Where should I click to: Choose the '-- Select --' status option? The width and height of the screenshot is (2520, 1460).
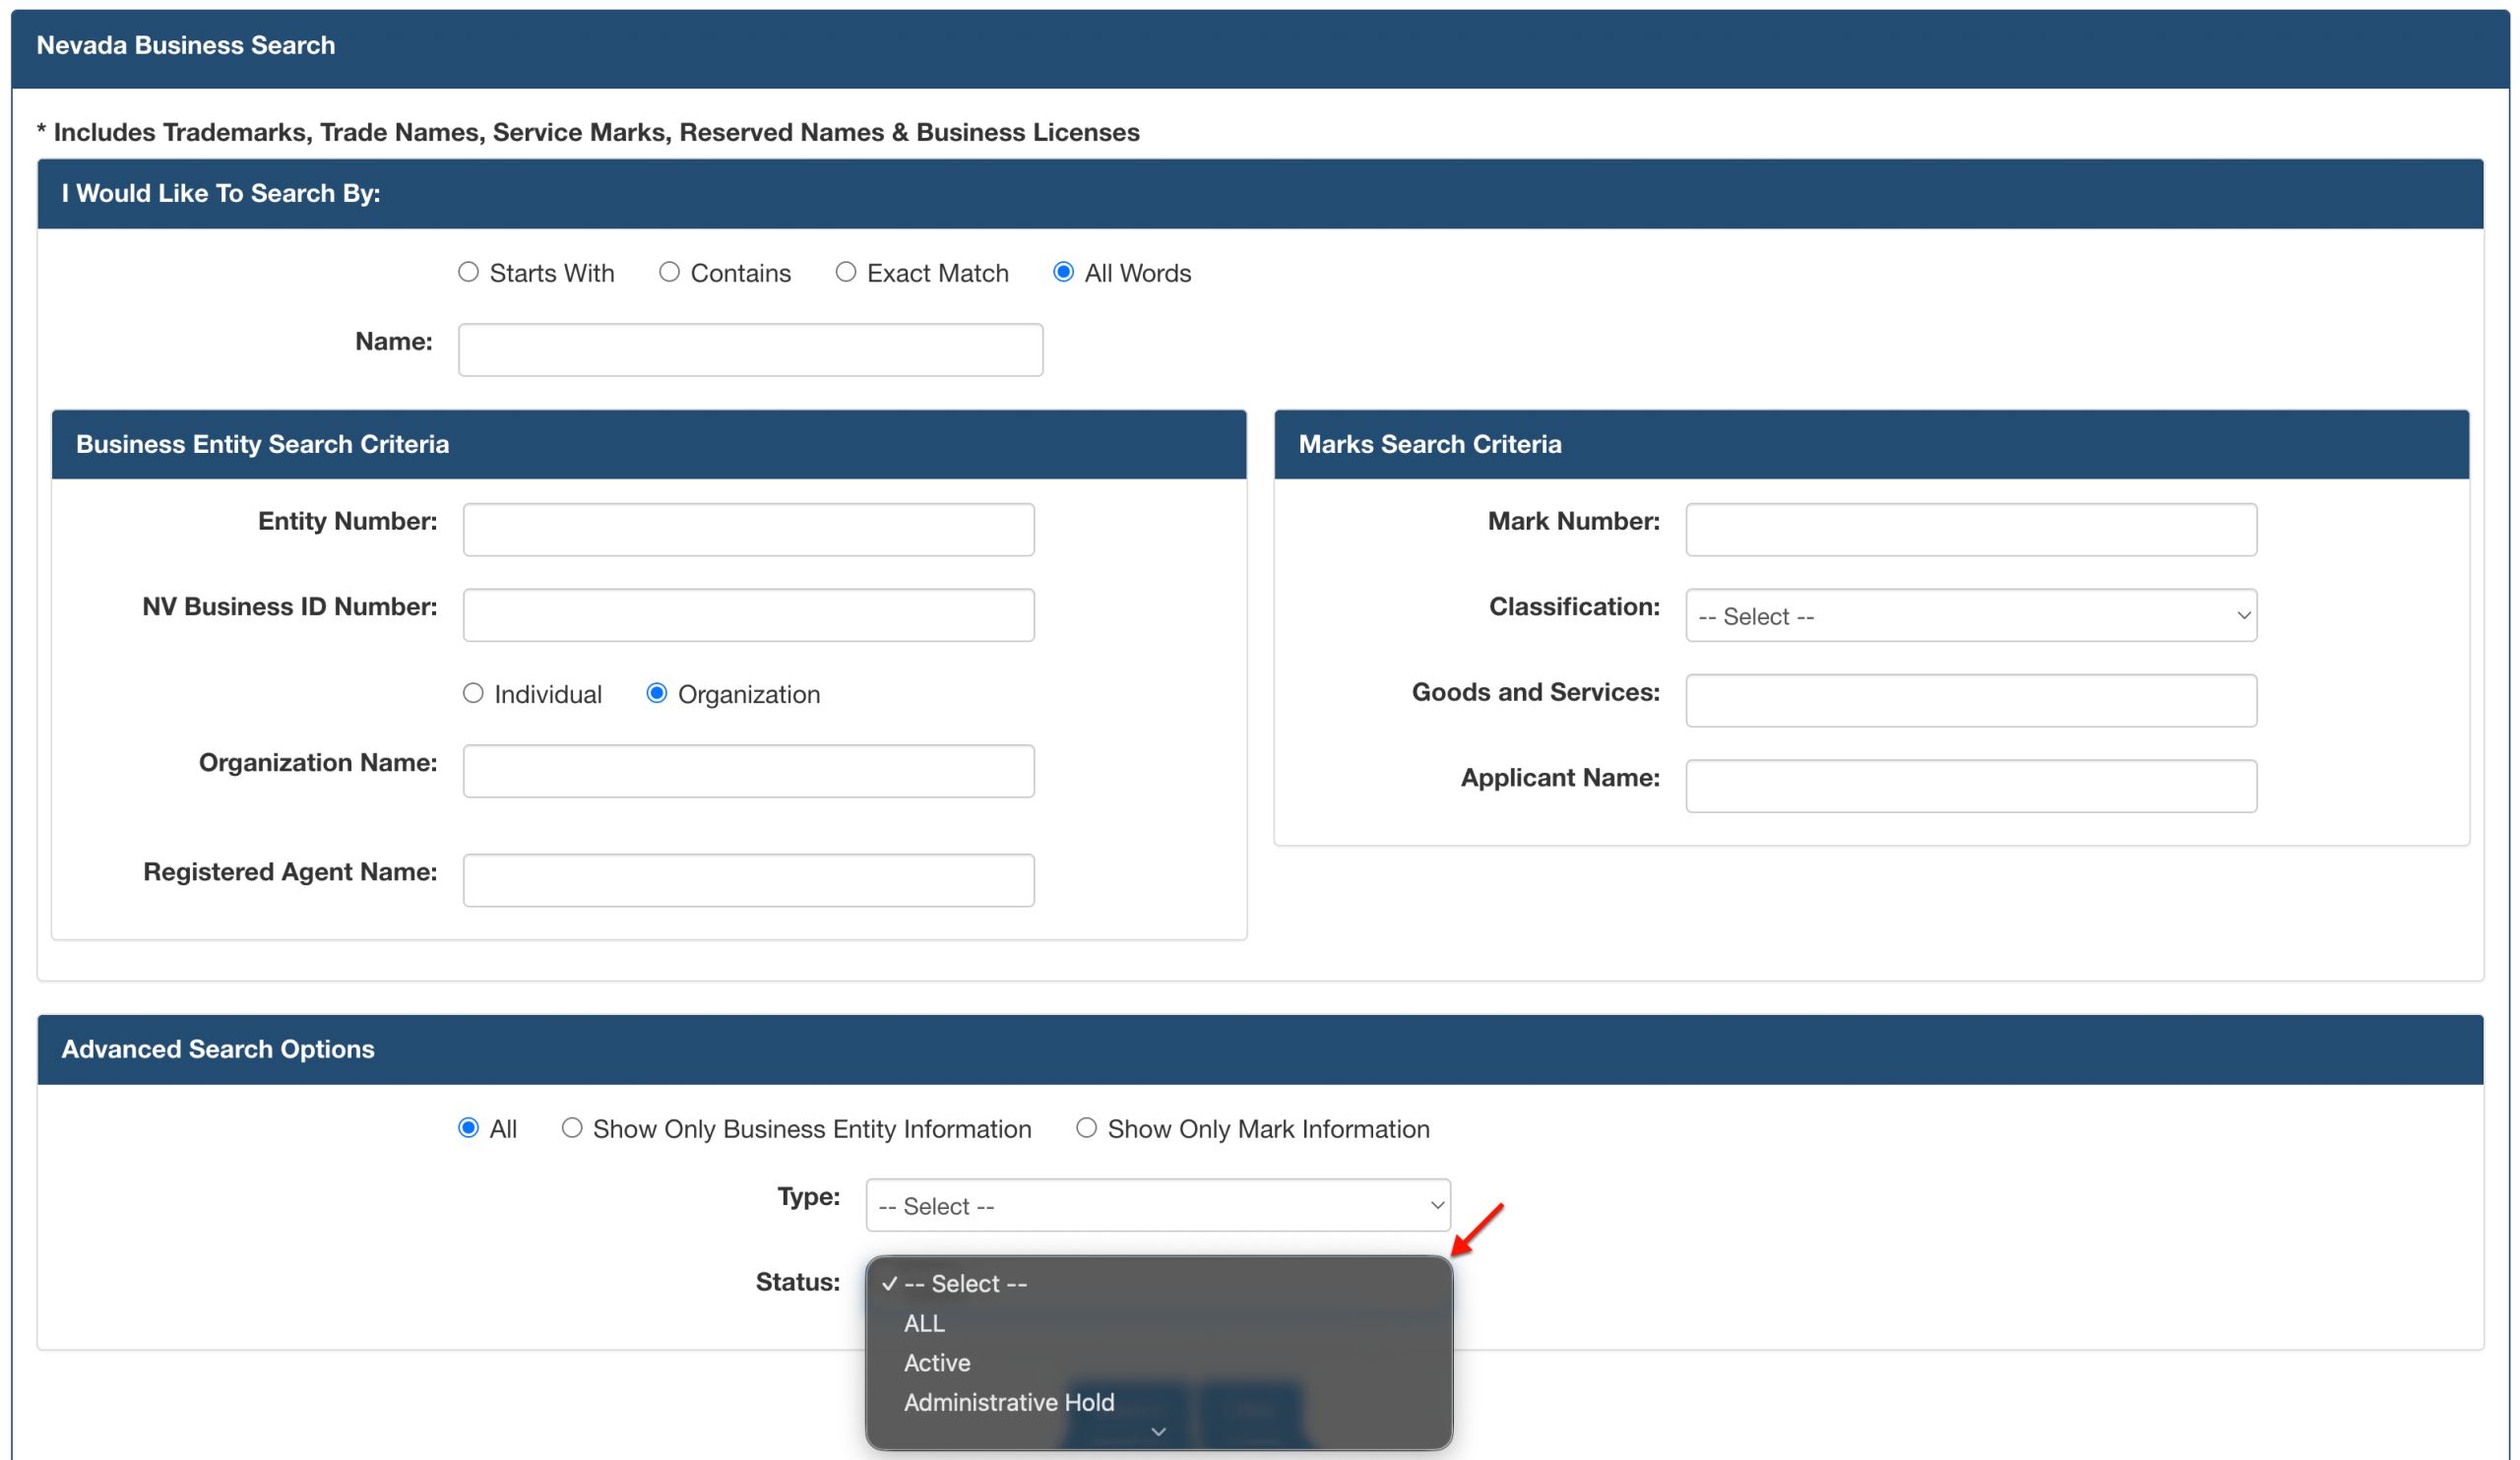click(x=1158, y=1283)
